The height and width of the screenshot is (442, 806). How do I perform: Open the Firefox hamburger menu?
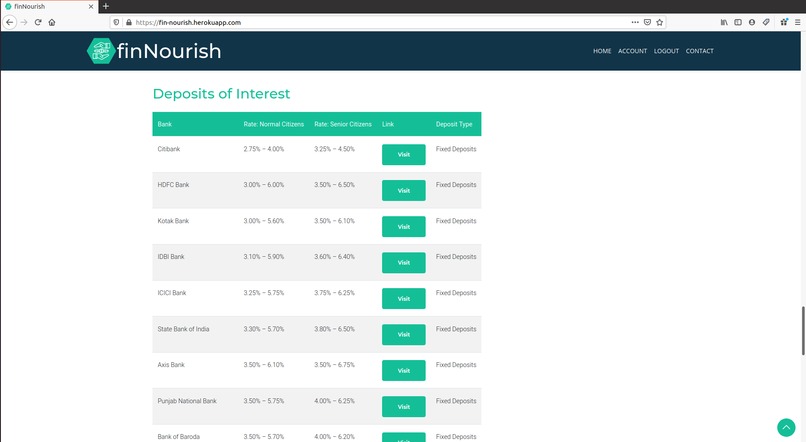click(797, 22)
